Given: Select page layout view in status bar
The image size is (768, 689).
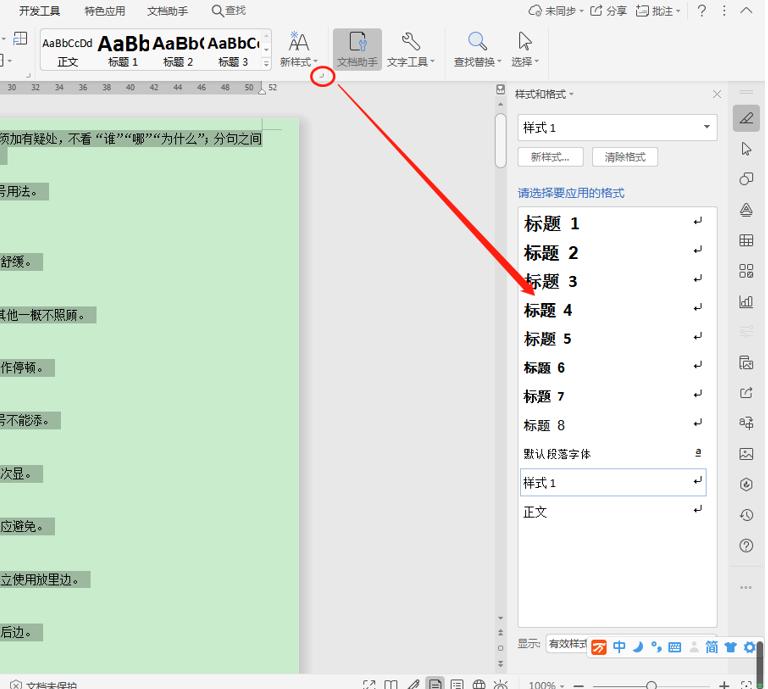Looking at the screenshot, I should click(434, 685).
